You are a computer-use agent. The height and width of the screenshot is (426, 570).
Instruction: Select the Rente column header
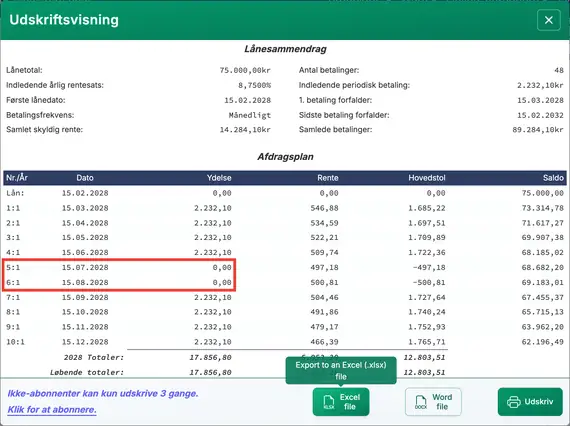(328, 178)
